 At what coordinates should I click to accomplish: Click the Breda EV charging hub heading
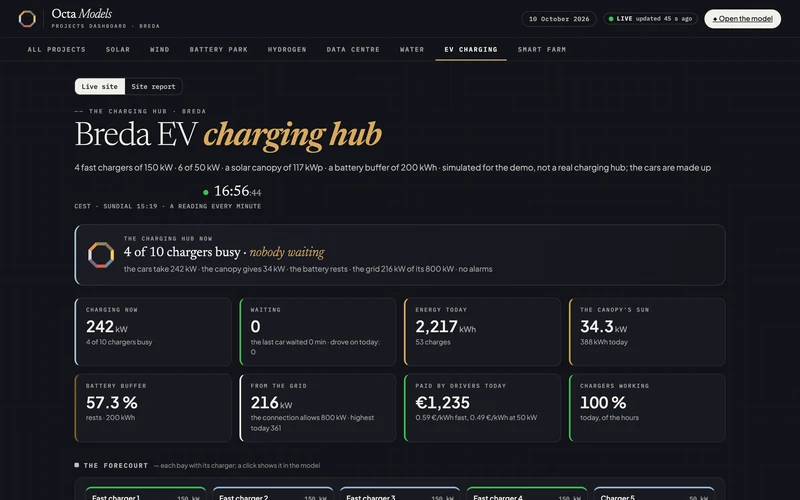click(x=228, y=135)
